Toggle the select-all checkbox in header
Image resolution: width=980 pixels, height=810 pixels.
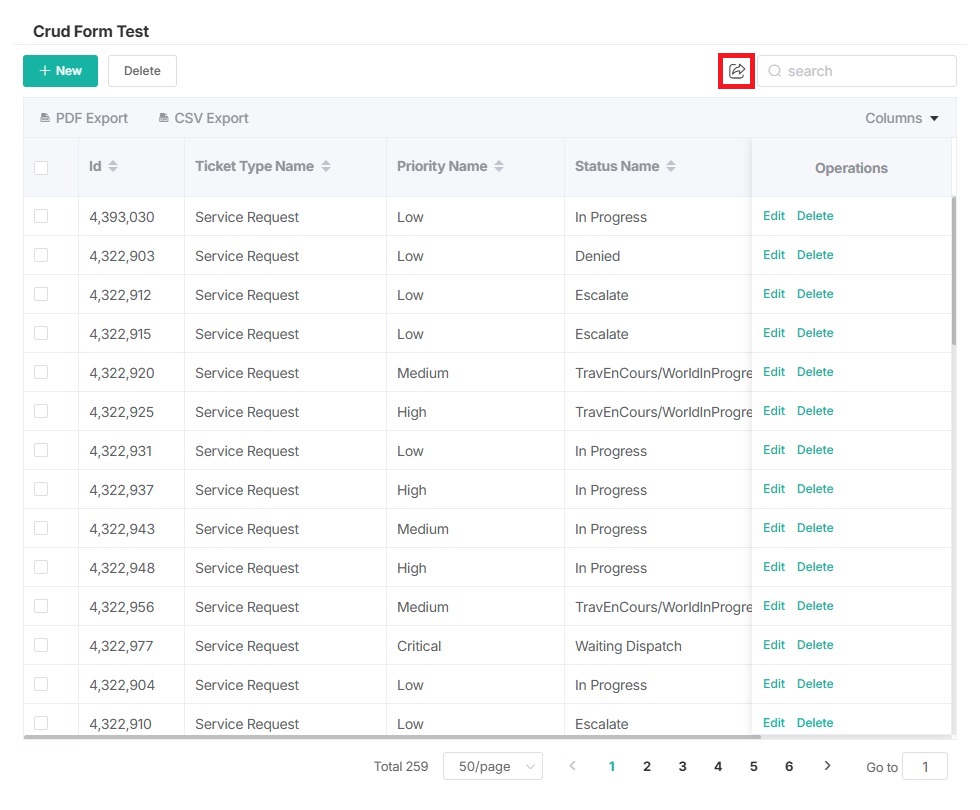41,167
